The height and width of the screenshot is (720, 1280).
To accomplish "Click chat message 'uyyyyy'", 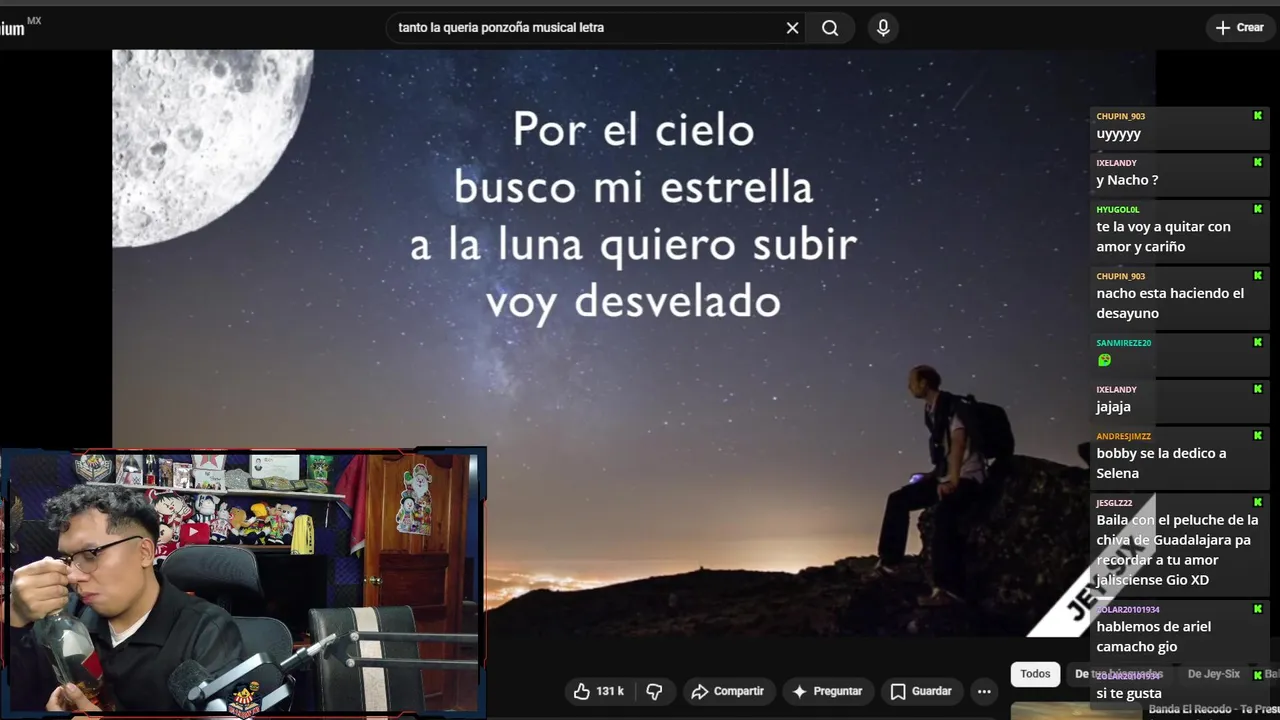I will [1118, 134].
